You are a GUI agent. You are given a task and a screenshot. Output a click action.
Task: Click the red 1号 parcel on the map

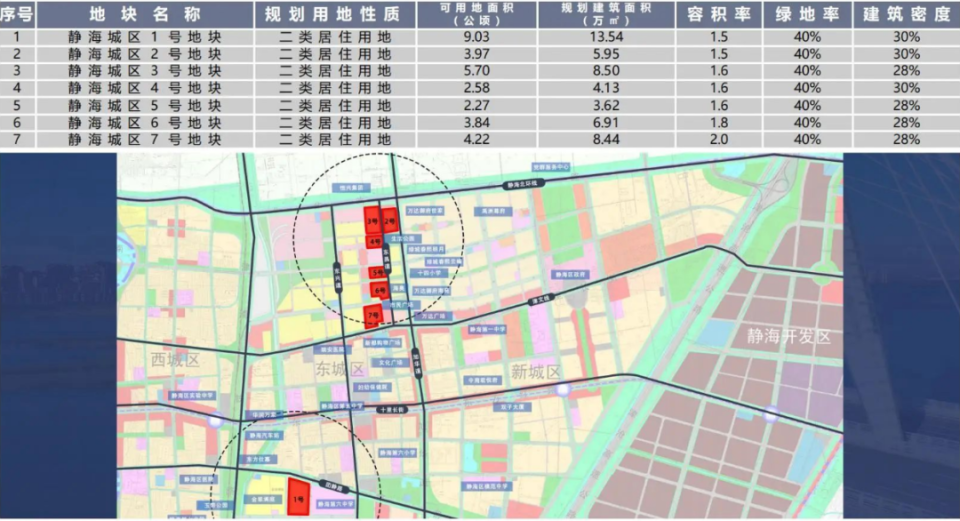(298, 496)
